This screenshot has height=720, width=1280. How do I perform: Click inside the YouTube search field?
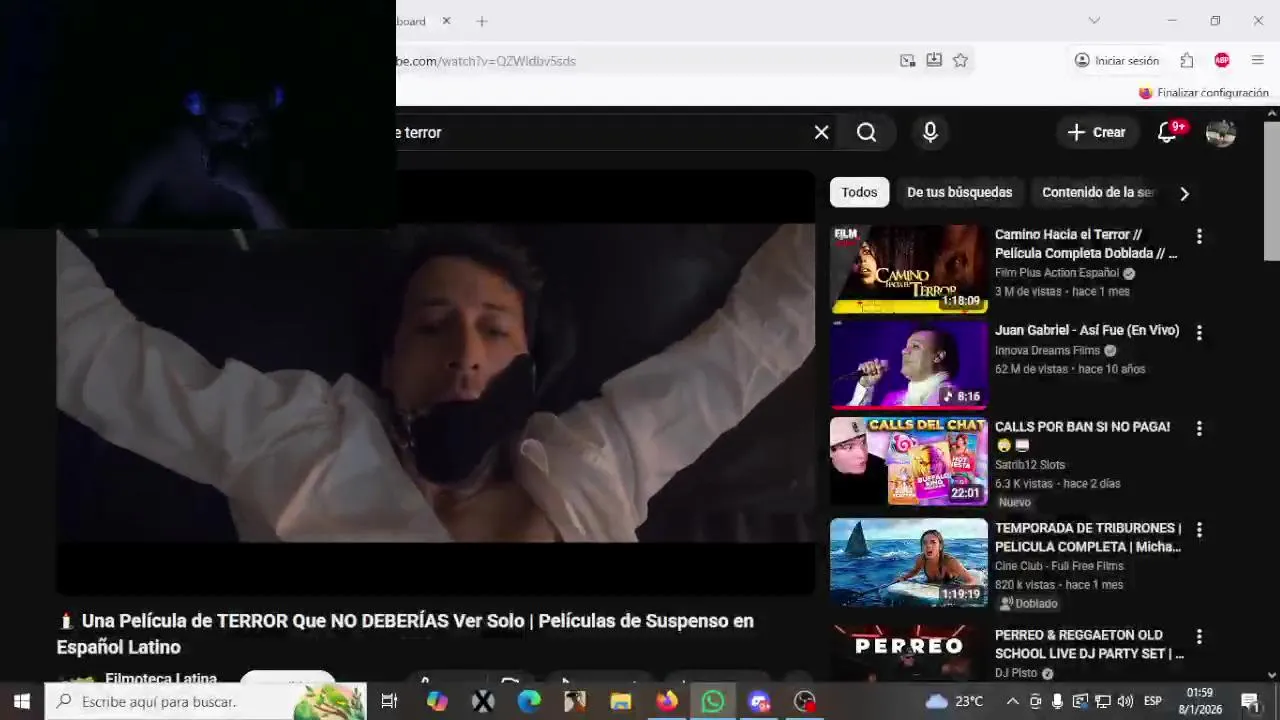click(600, 132)
